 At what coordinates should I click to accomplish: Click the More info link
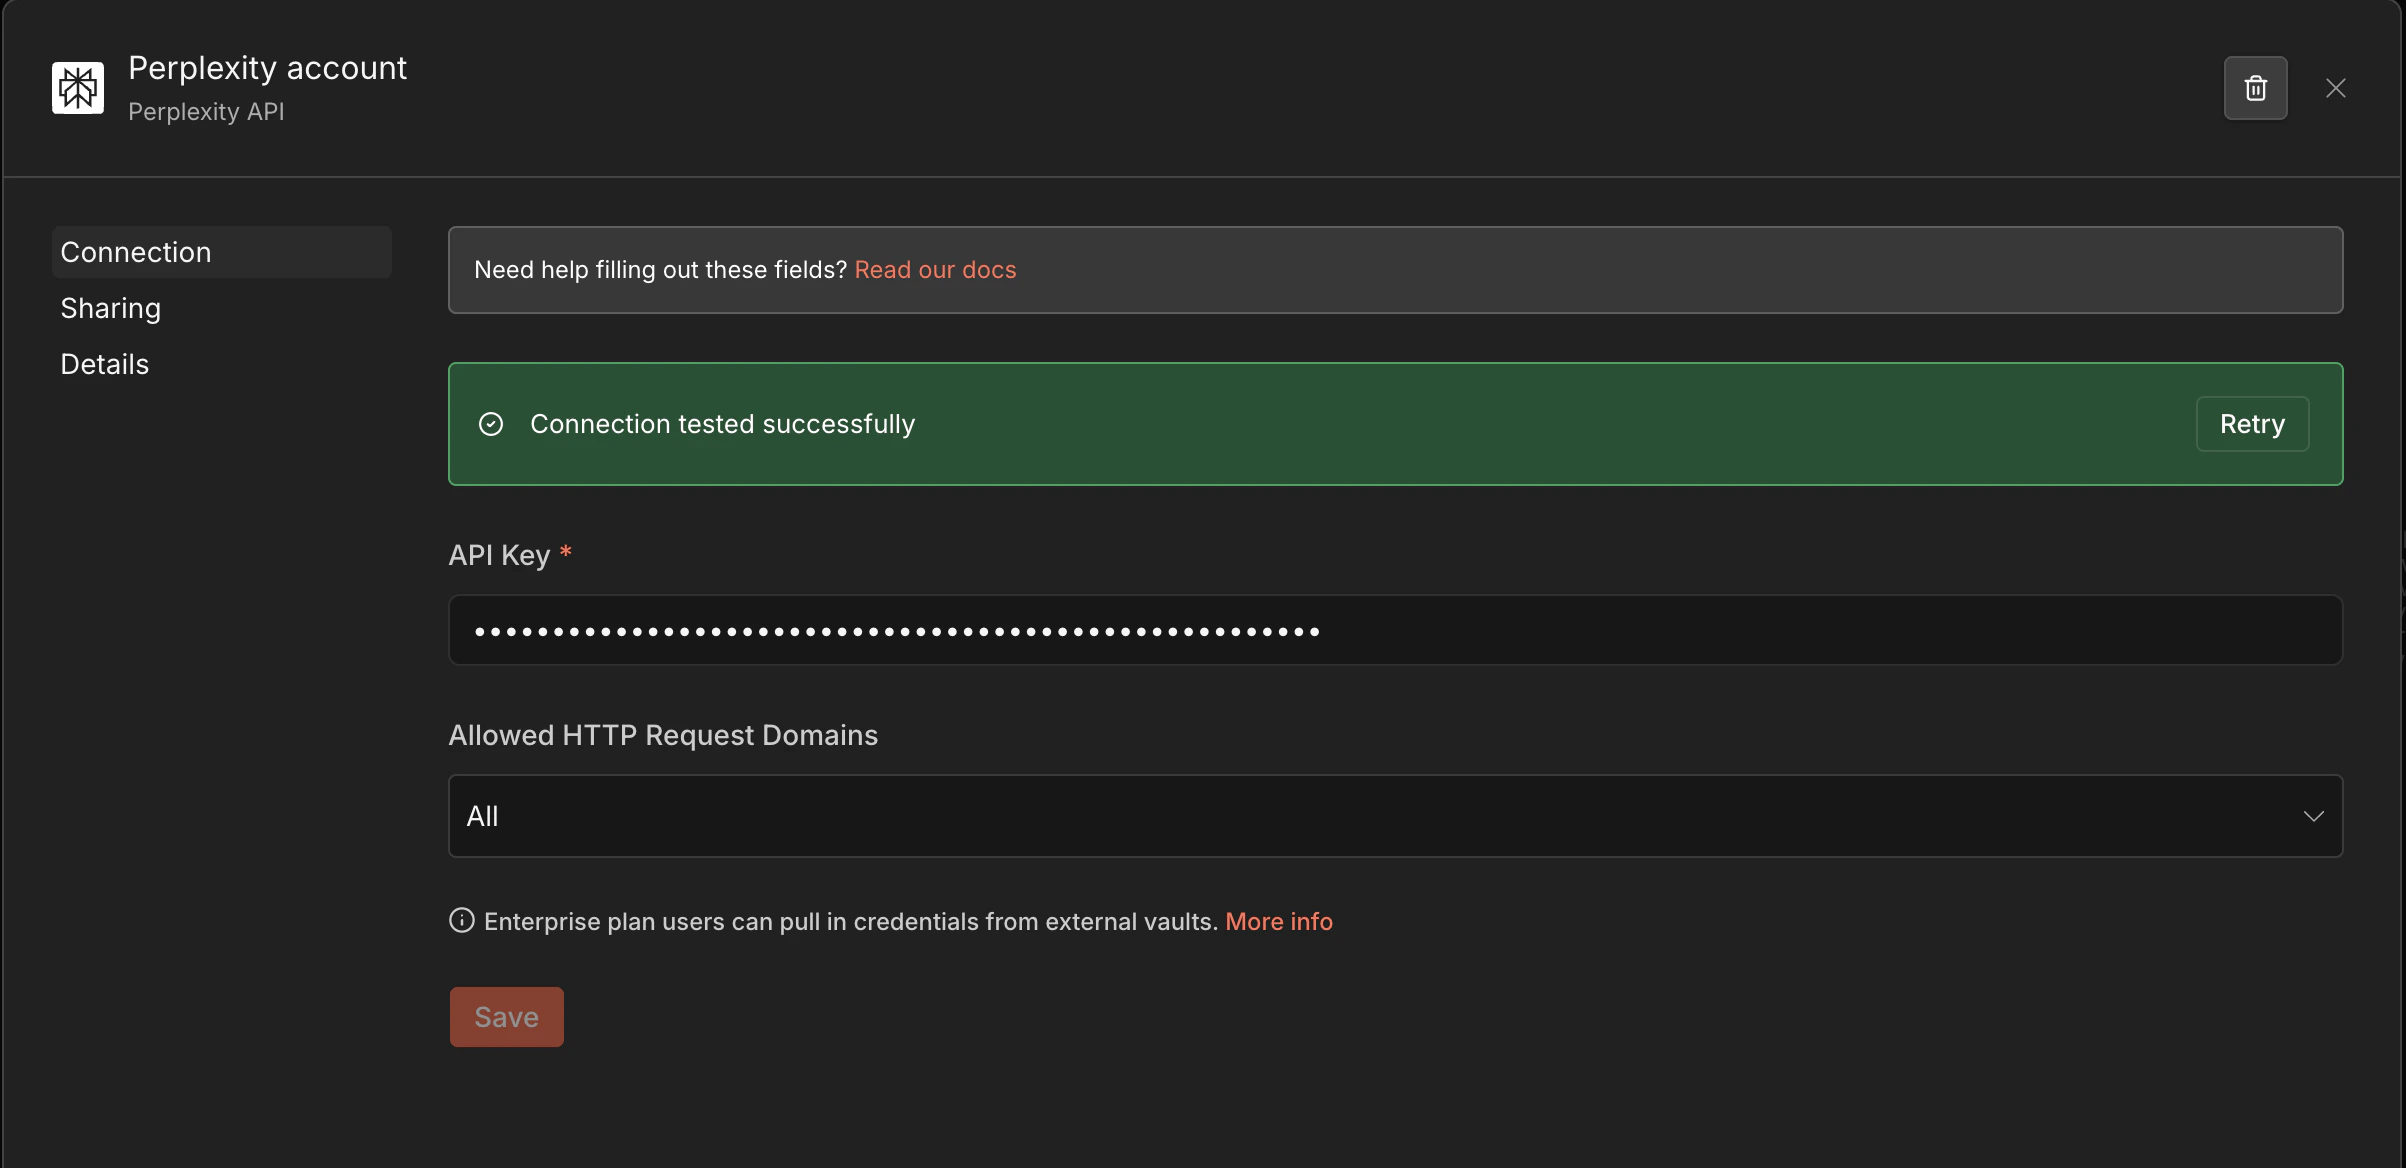(x=1279, y=921)
